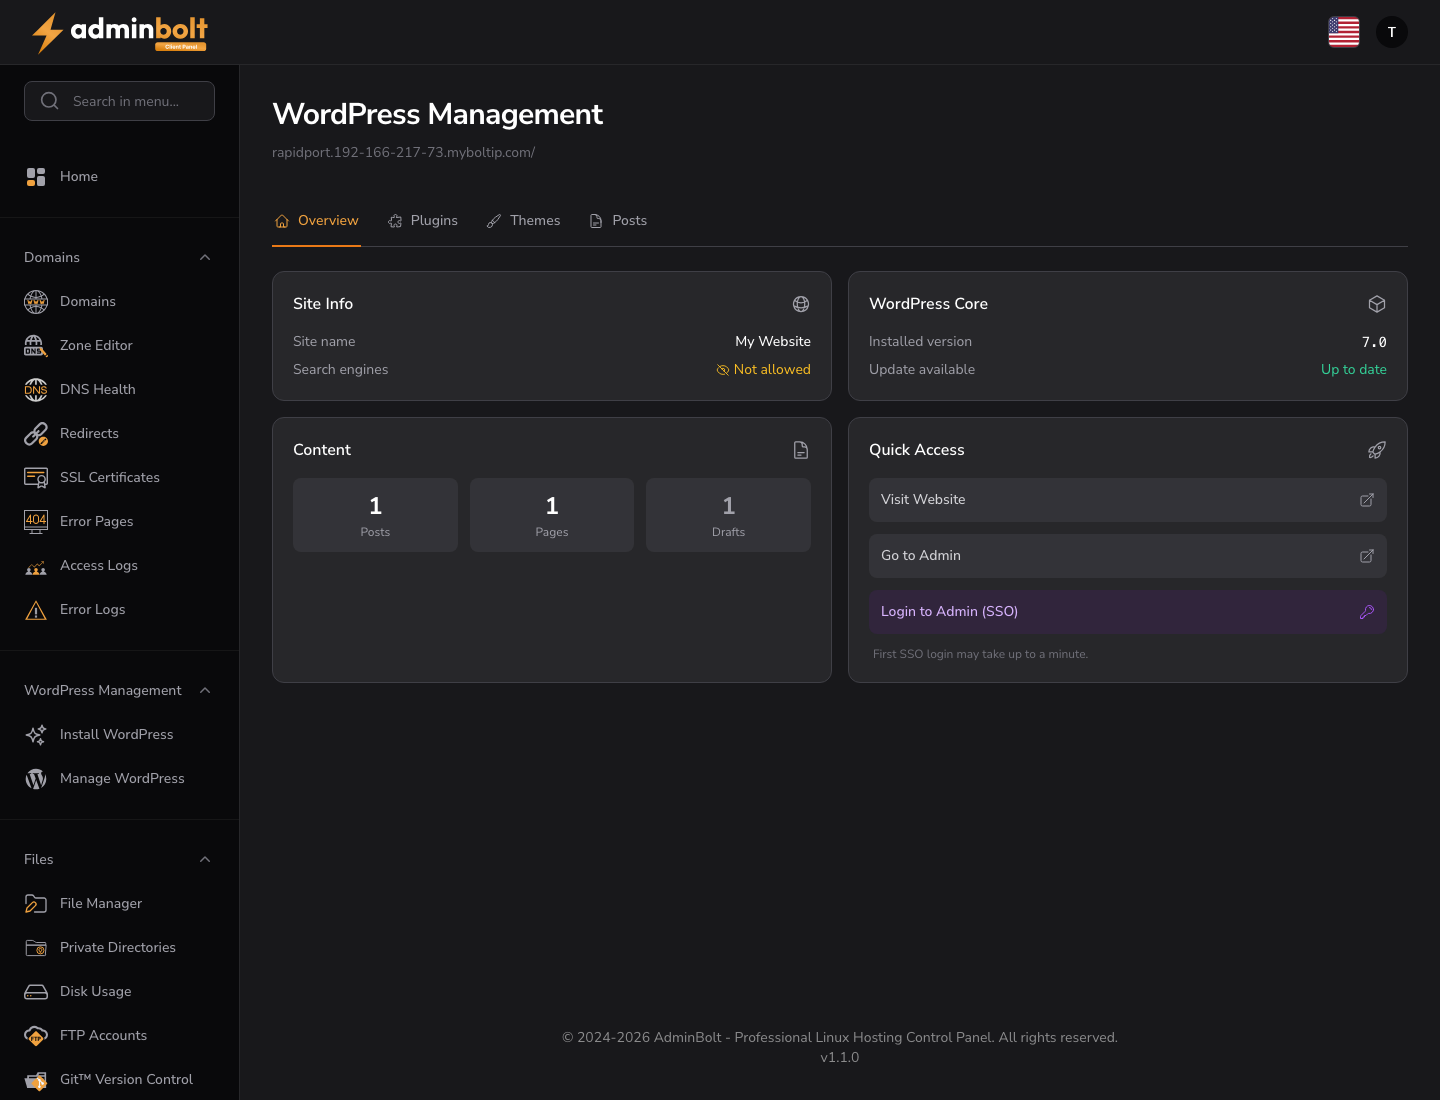The image size is (1440, 1100).
Task: Click the Zone Editor DNS icon
Action: [36, 345]
